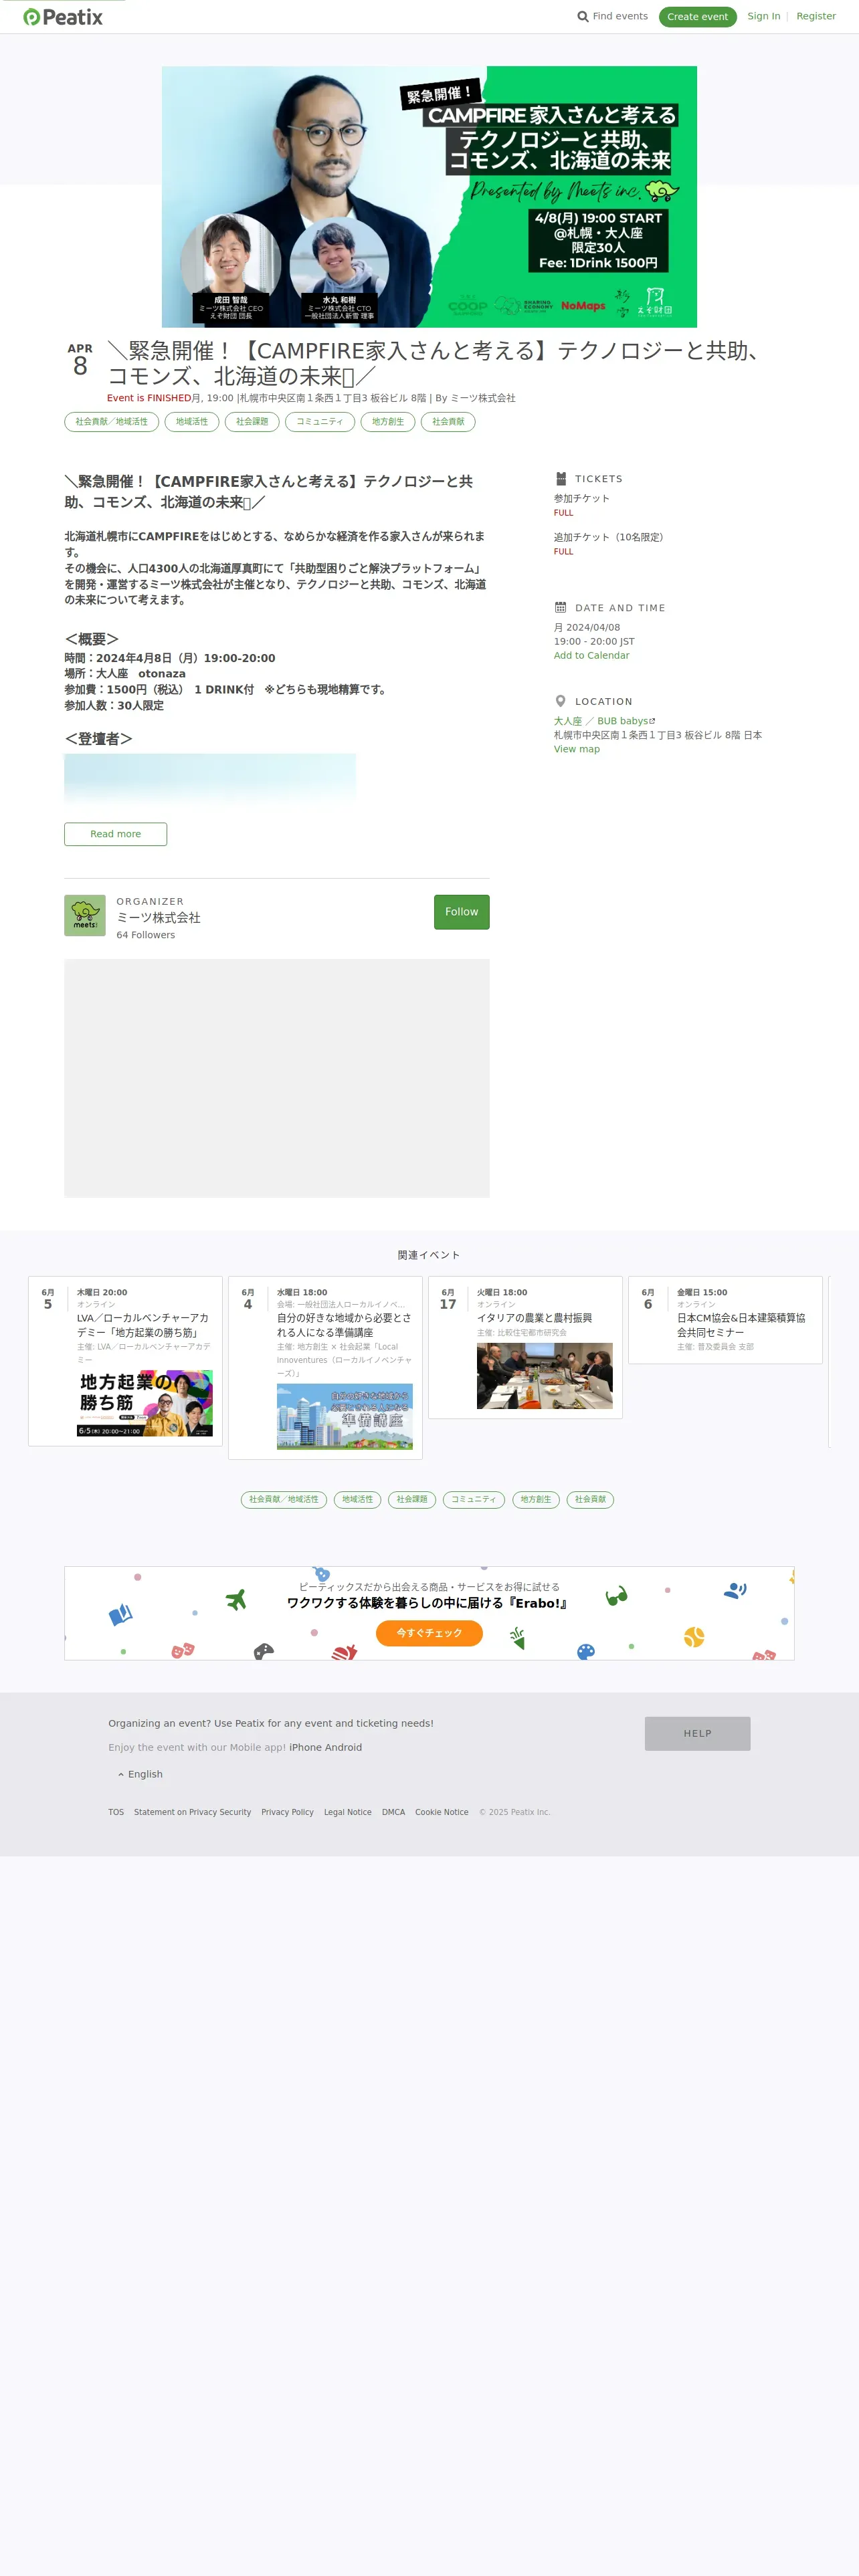Click the external link icon after BUB babys
This screenshot has height=2576, width=859.
(653, 721)
